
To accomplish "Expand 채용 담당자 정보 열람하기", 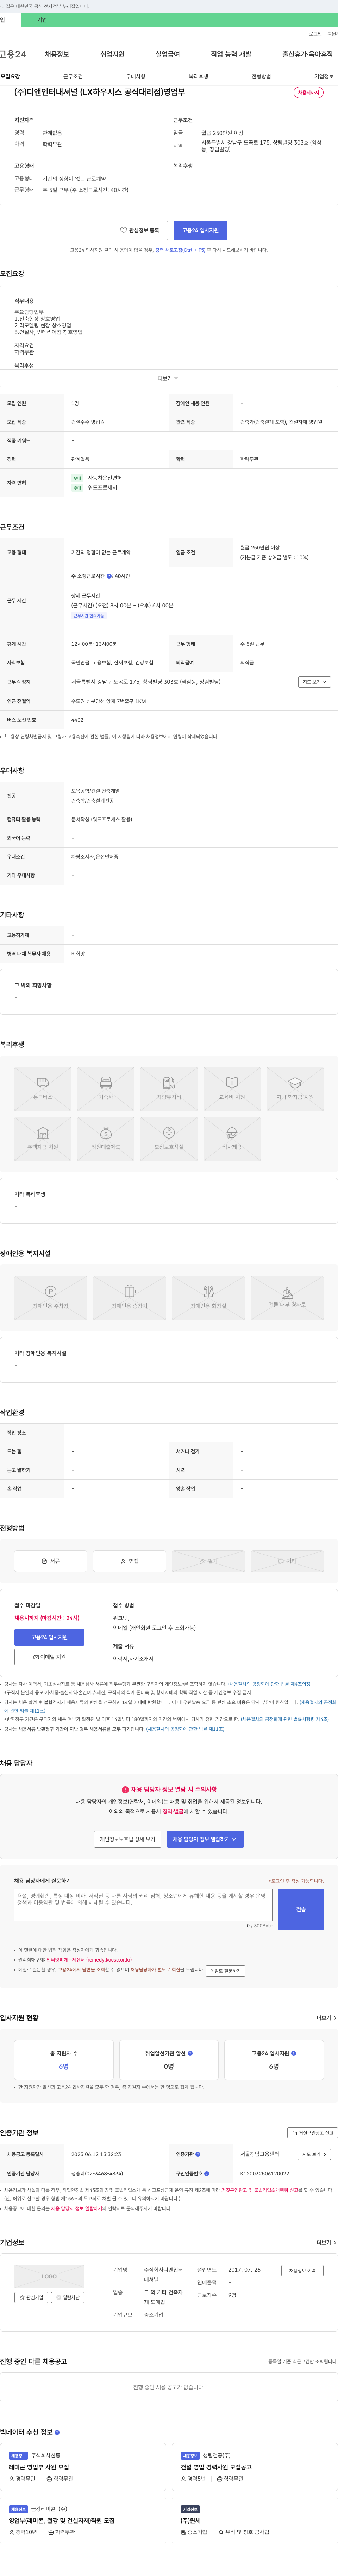I will [x=205, y=1839].
